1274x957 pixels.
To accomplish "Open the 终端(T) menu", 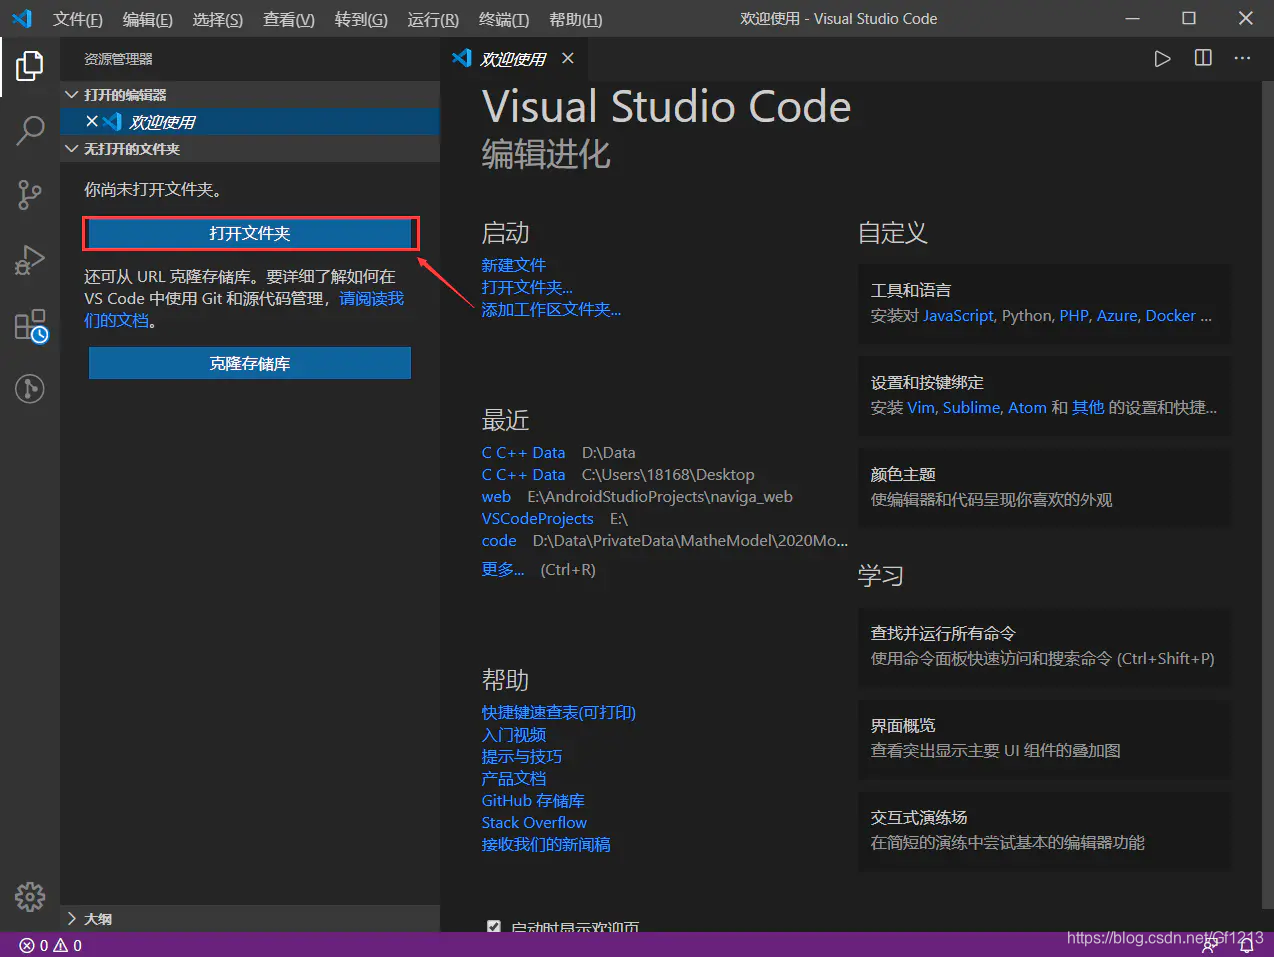I will tap(504, 19).
